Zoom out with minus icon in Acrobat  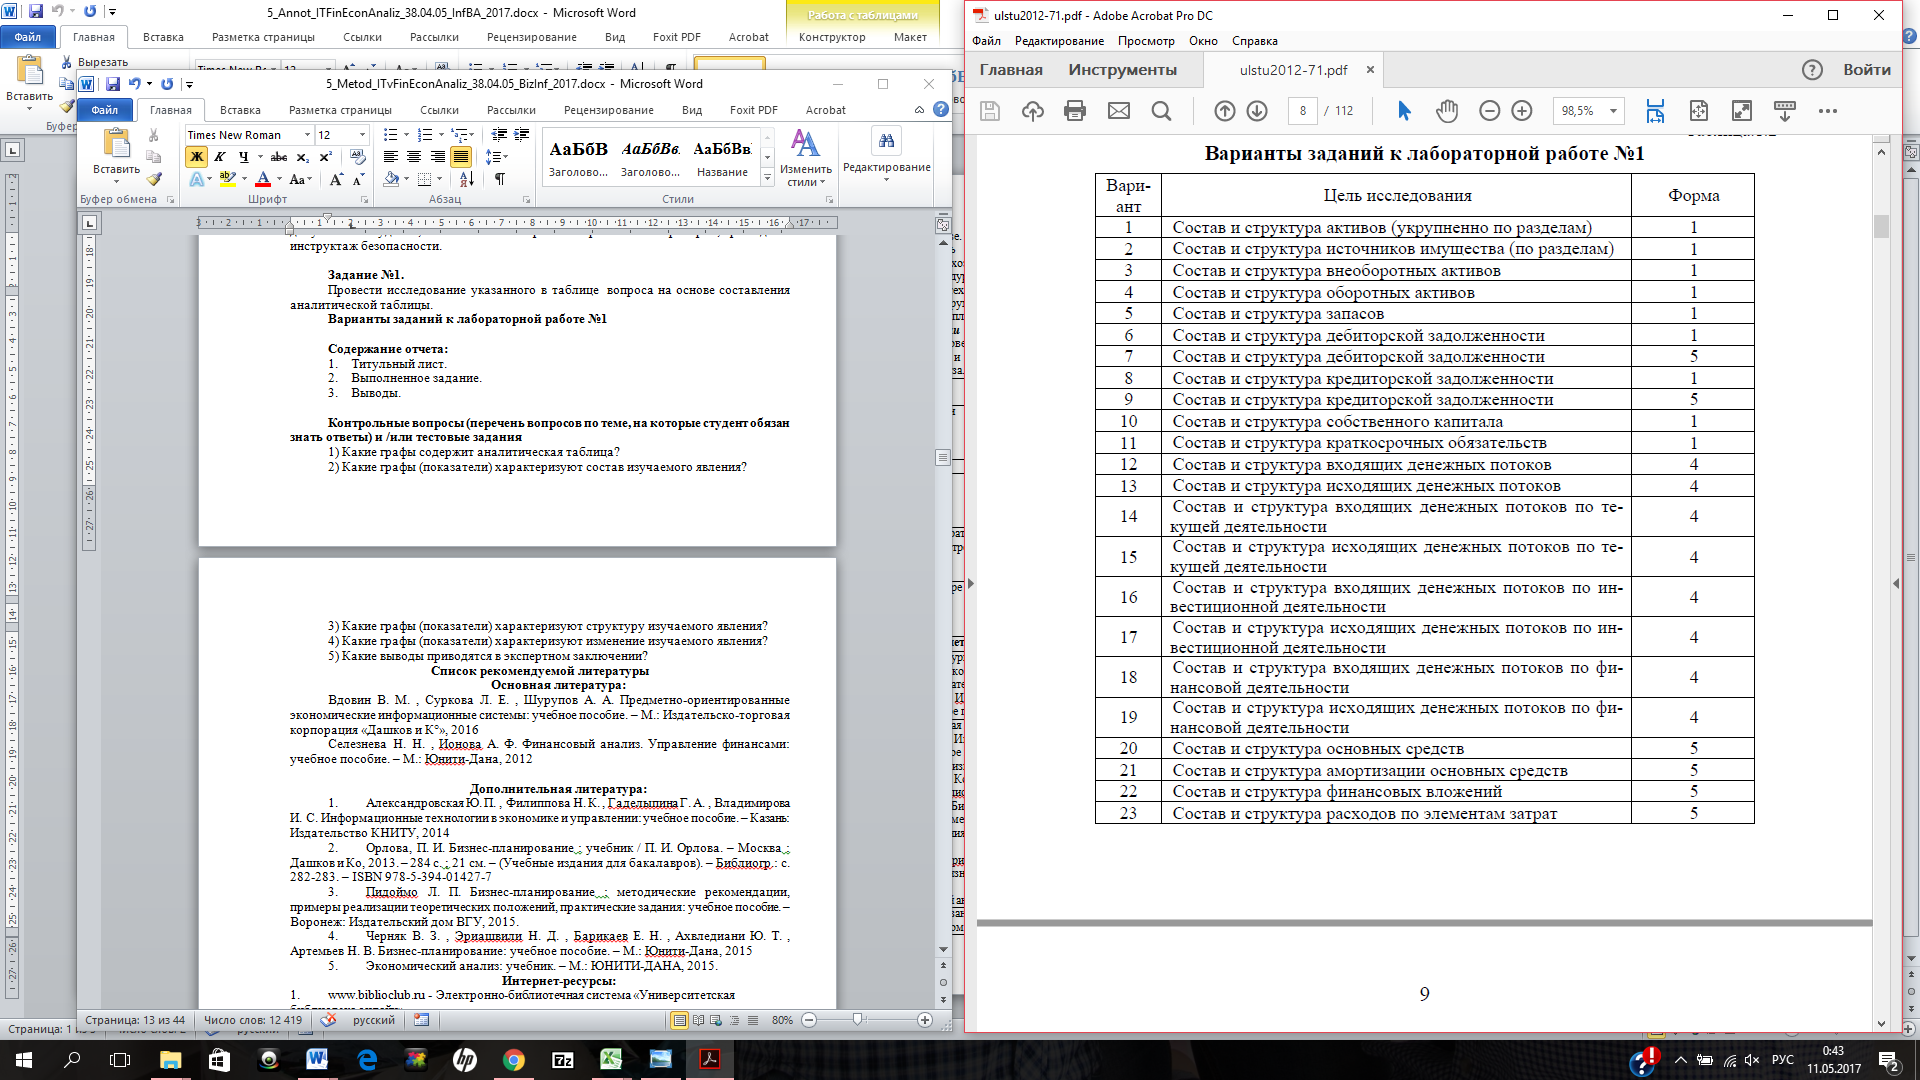click(1490, 111)
